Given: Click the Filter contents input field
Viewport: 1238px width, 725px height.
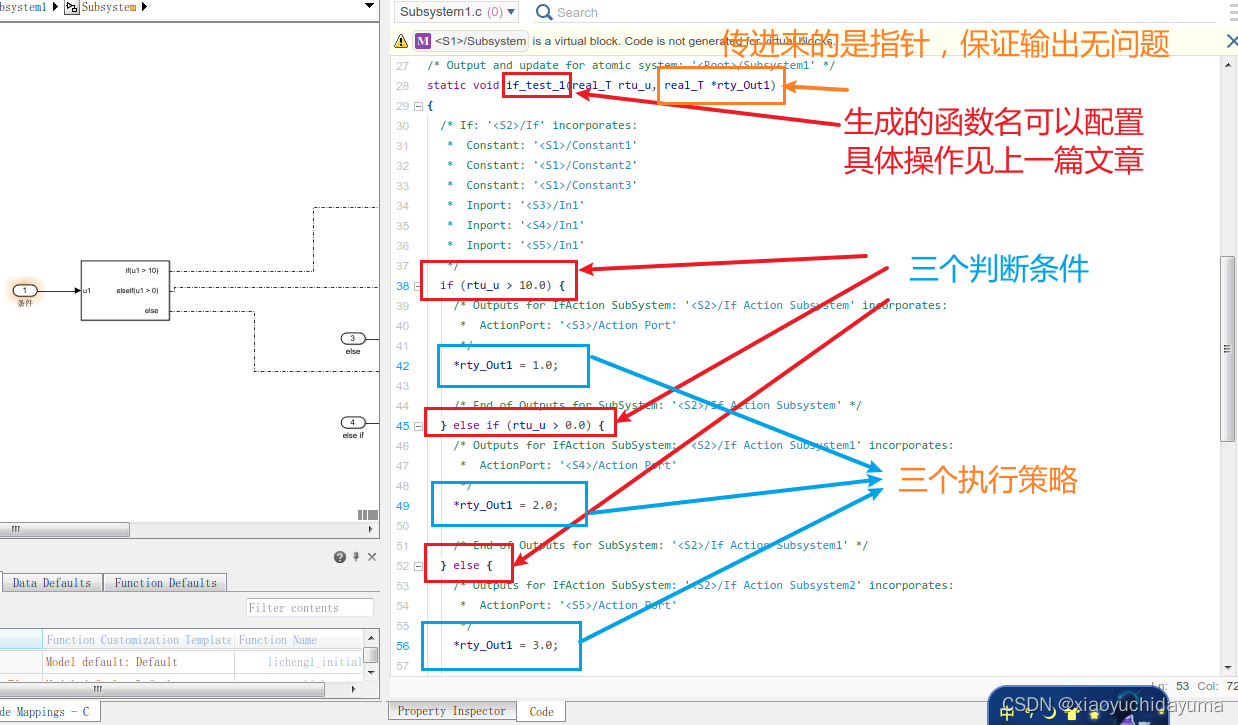Looking at the screenshot, I should click(x=310, y=607).
